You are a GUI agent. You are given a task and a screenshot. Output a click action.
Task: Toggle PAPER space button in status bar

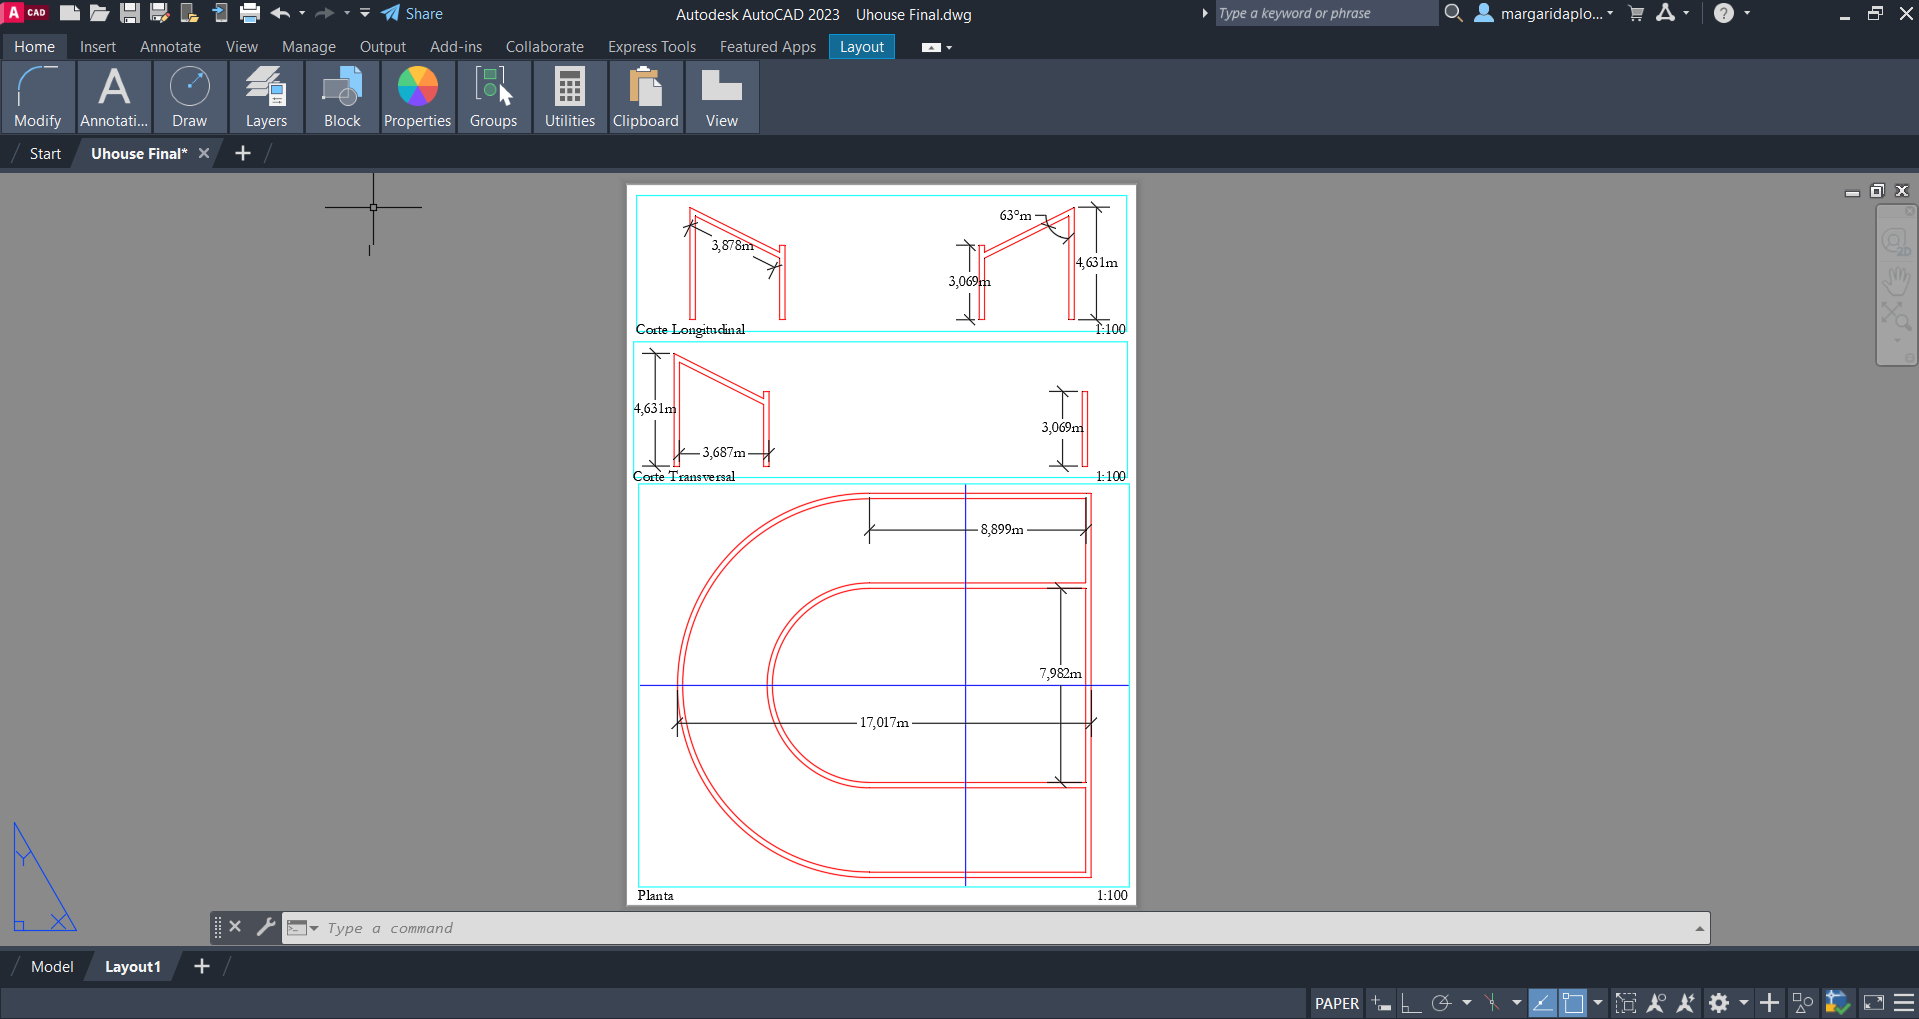[x=1336, y=1003]
